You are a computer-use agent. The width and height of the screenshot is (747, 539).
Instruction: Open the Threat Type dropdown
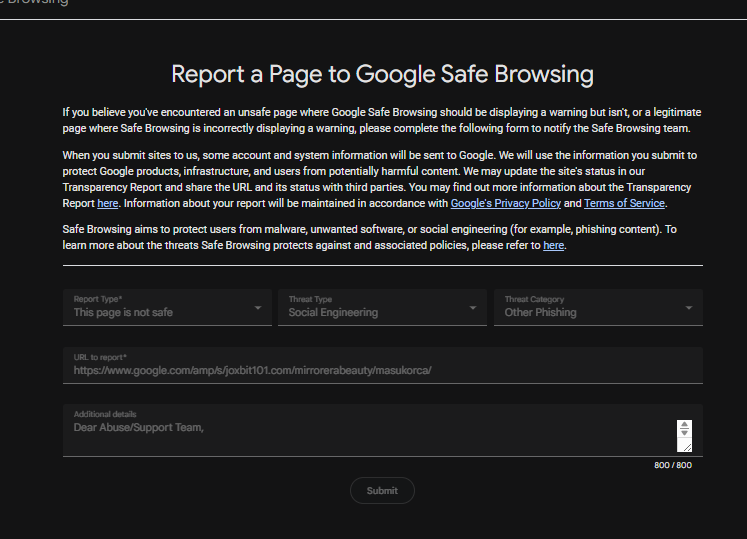(382, 307)
